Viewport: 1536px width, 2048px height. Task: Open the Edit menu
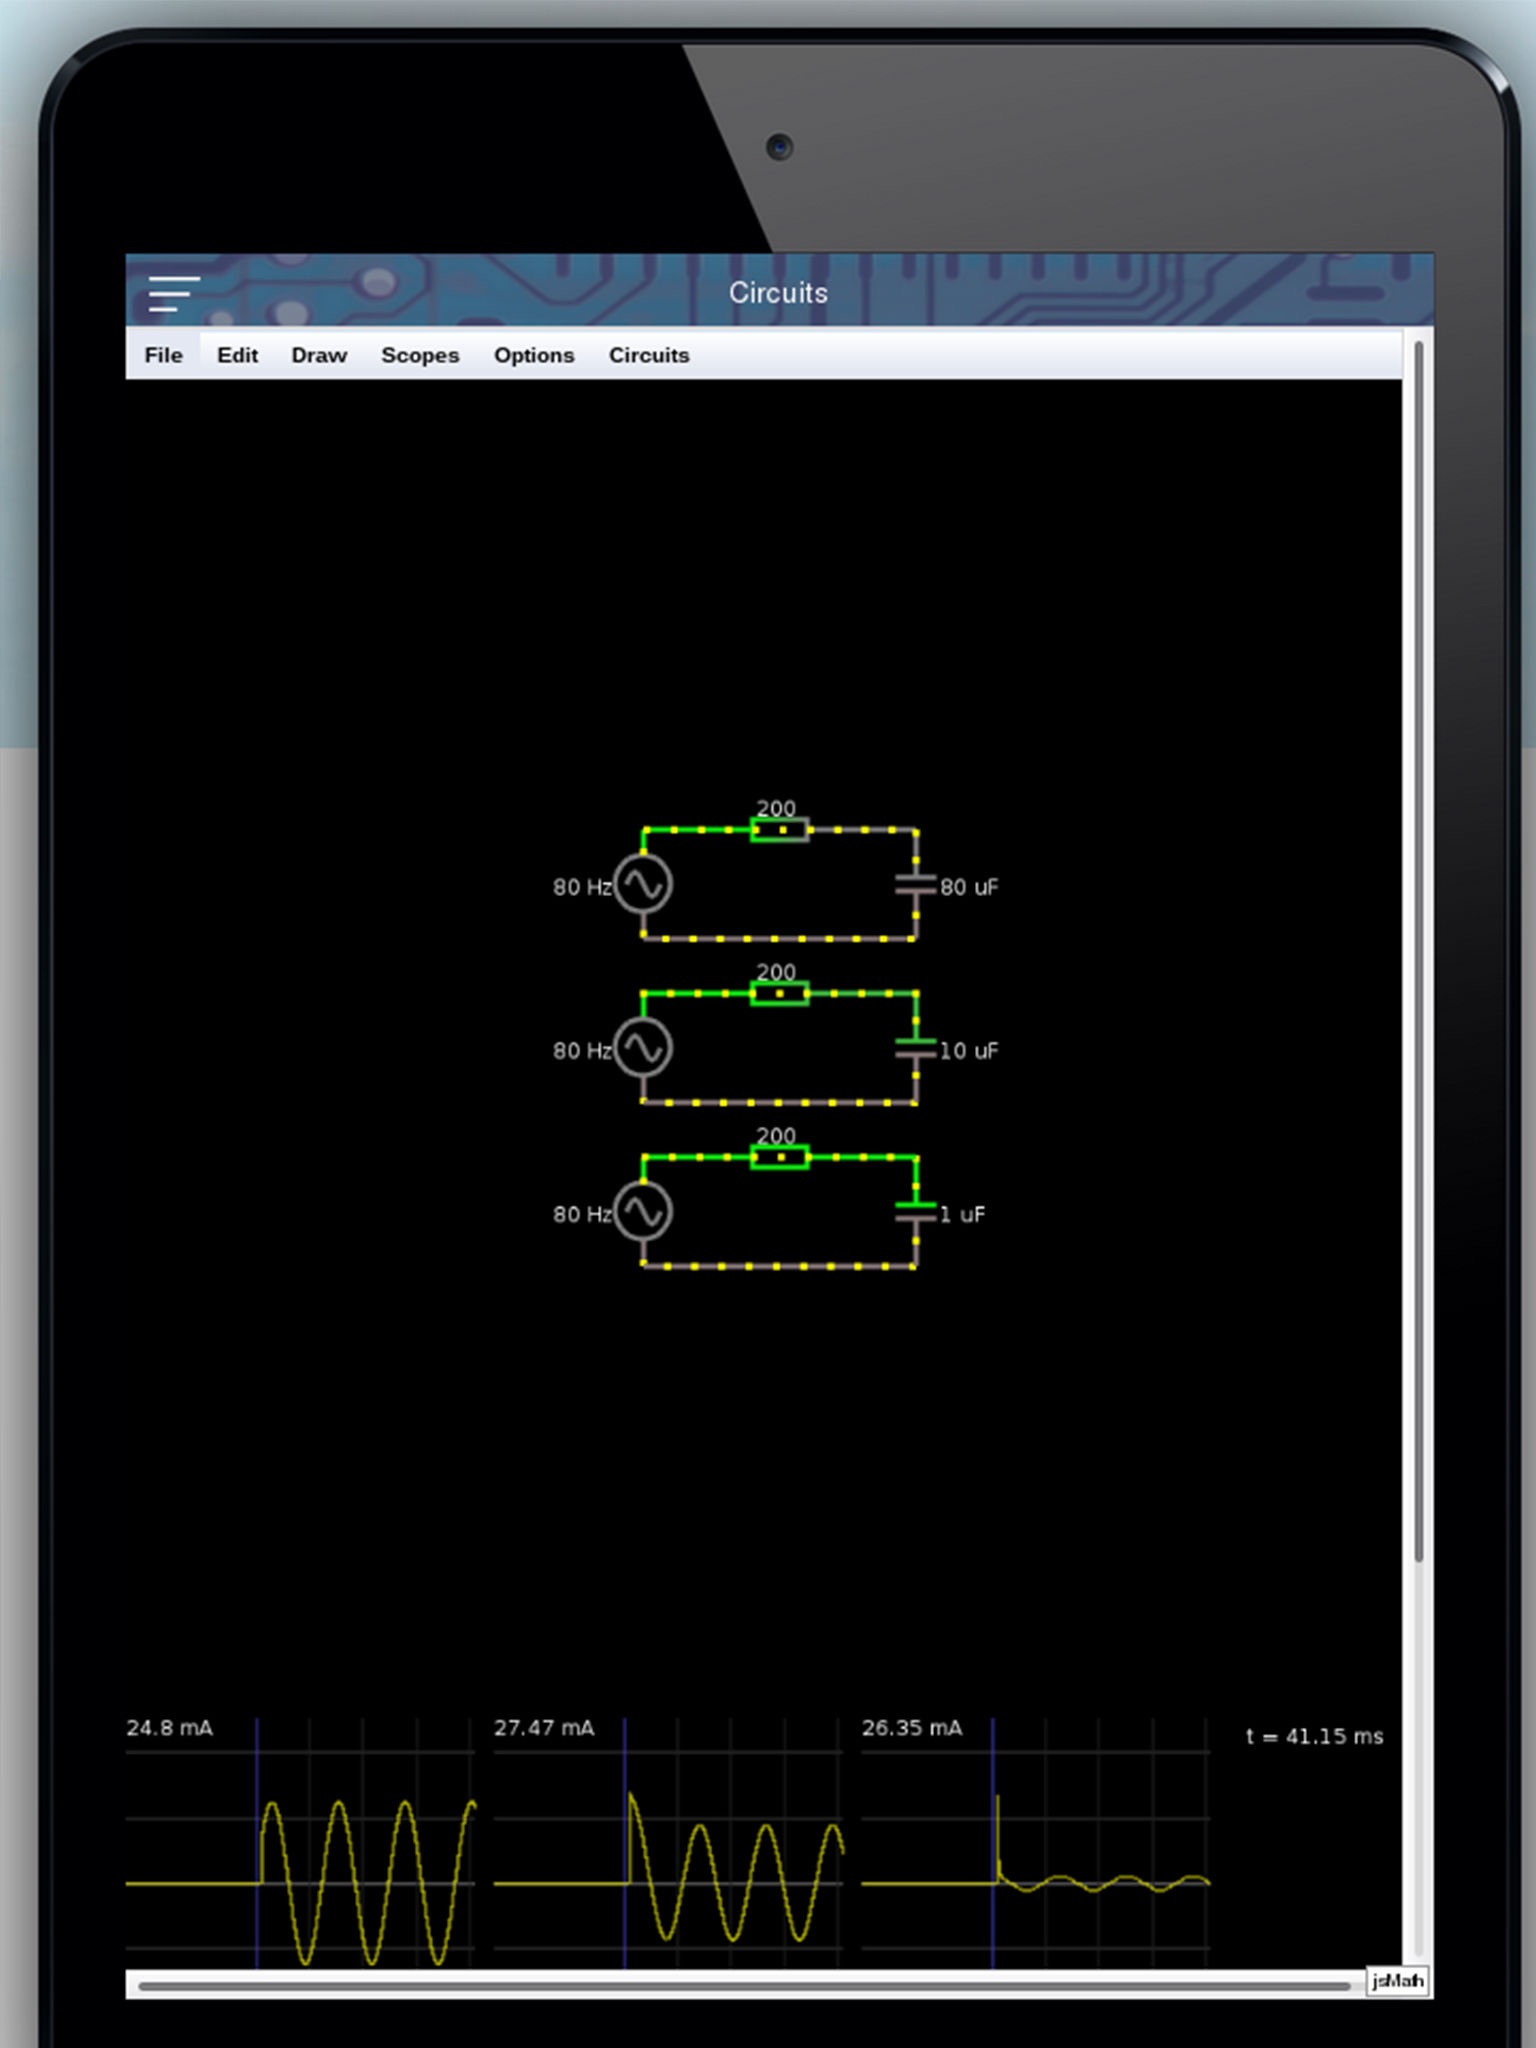(x=237, y=355)
